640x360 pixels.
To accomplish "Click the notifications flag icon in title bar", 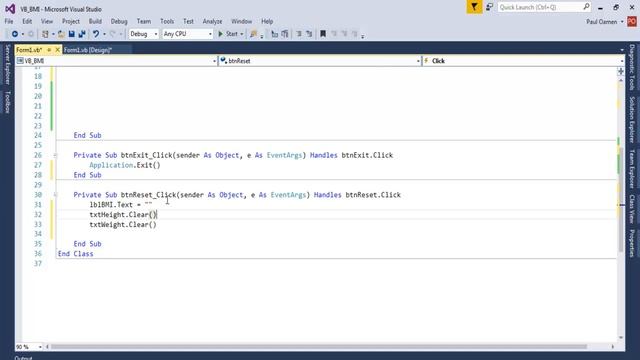I will pyautogui.click(x=474, y=7).
